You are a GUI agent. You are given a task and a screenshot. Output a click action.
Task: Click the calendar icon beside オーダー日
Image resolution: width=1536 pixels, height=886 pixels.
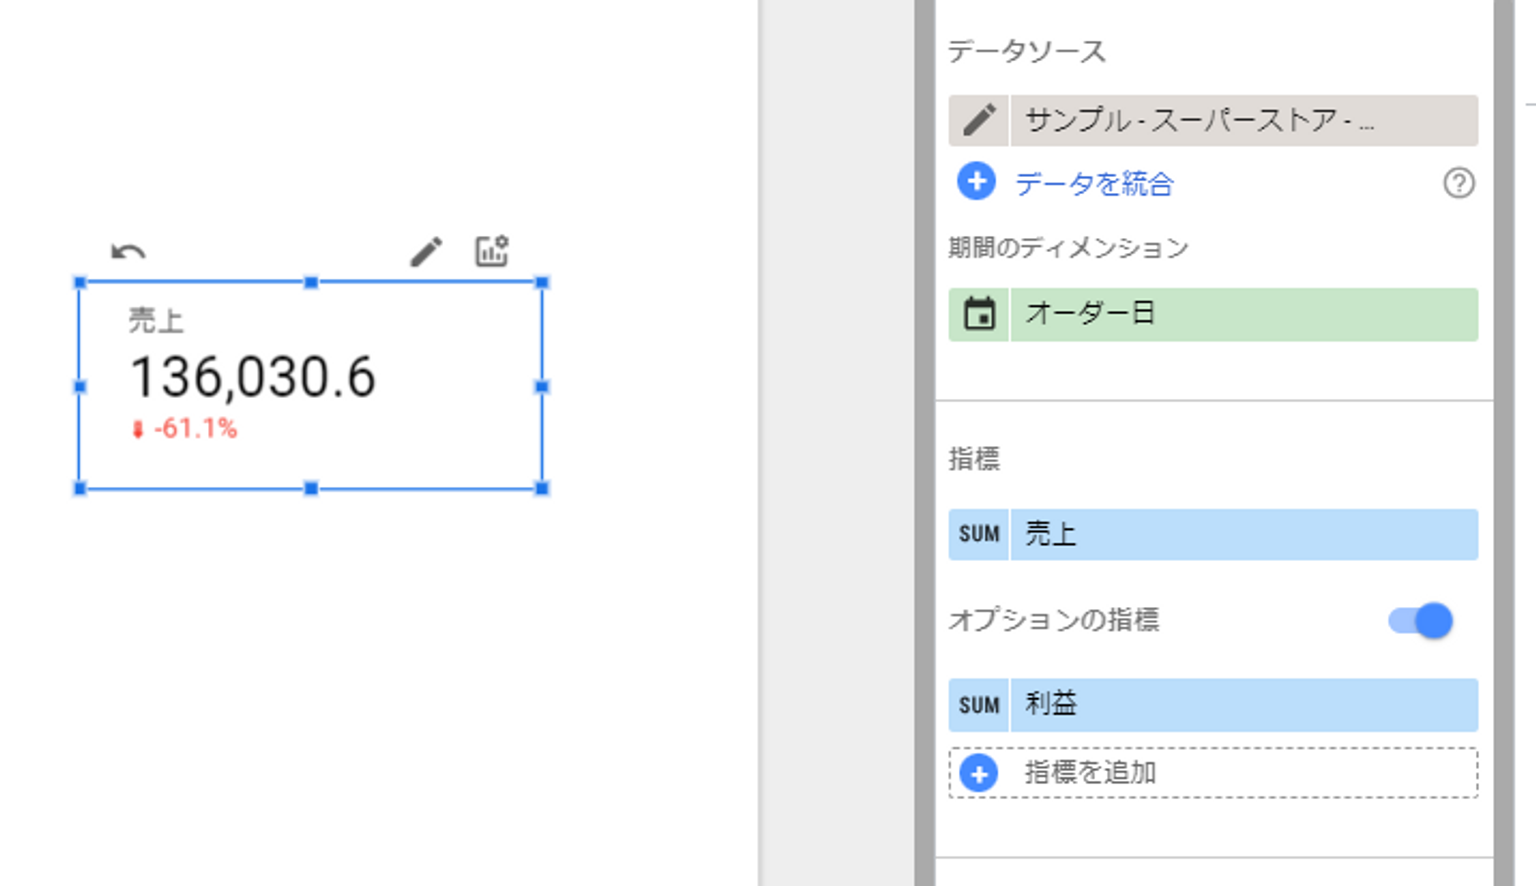point(979,314)
